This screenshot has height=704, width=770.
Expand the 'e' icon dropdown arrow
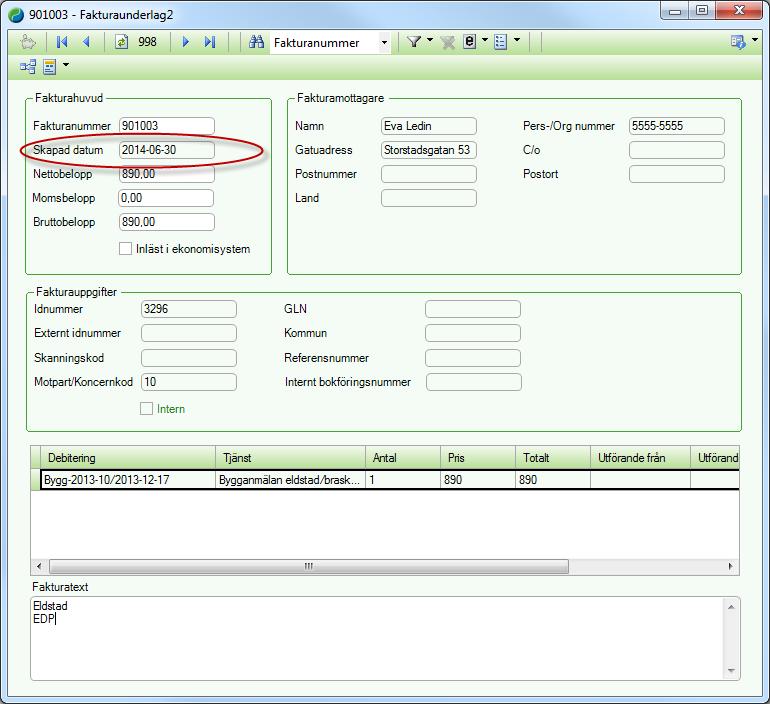click(x=485, y=40)
